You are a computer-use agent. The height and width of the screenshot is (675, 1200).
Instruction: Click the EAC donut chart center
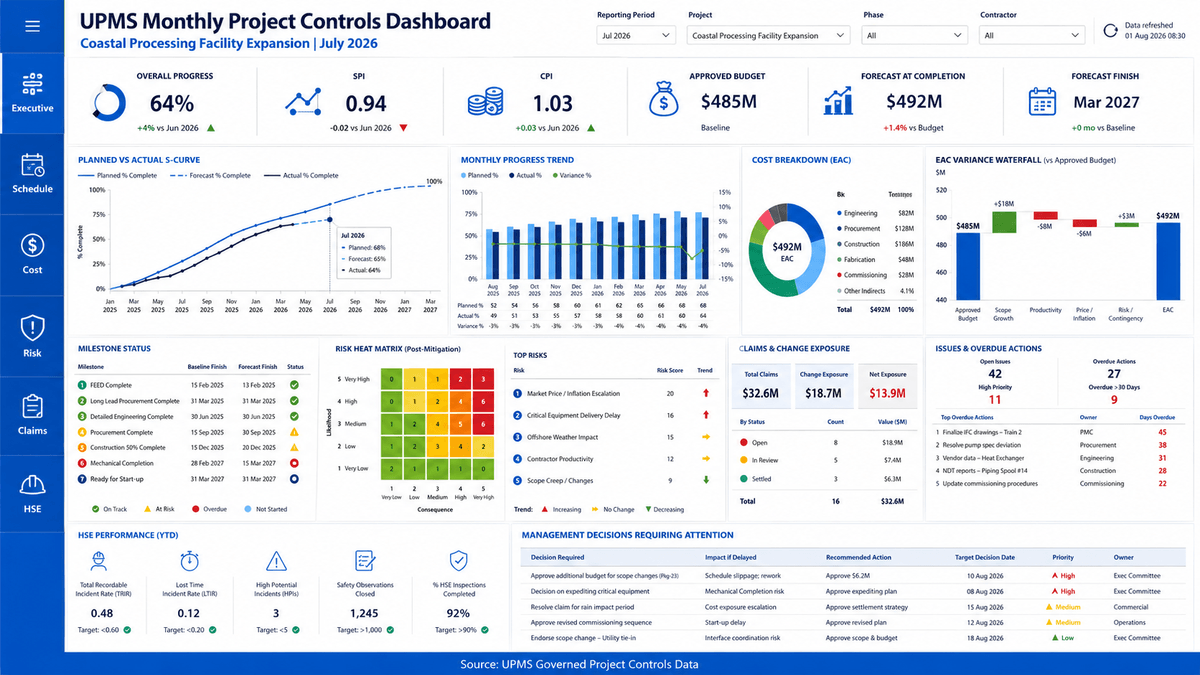coord(785,251)
